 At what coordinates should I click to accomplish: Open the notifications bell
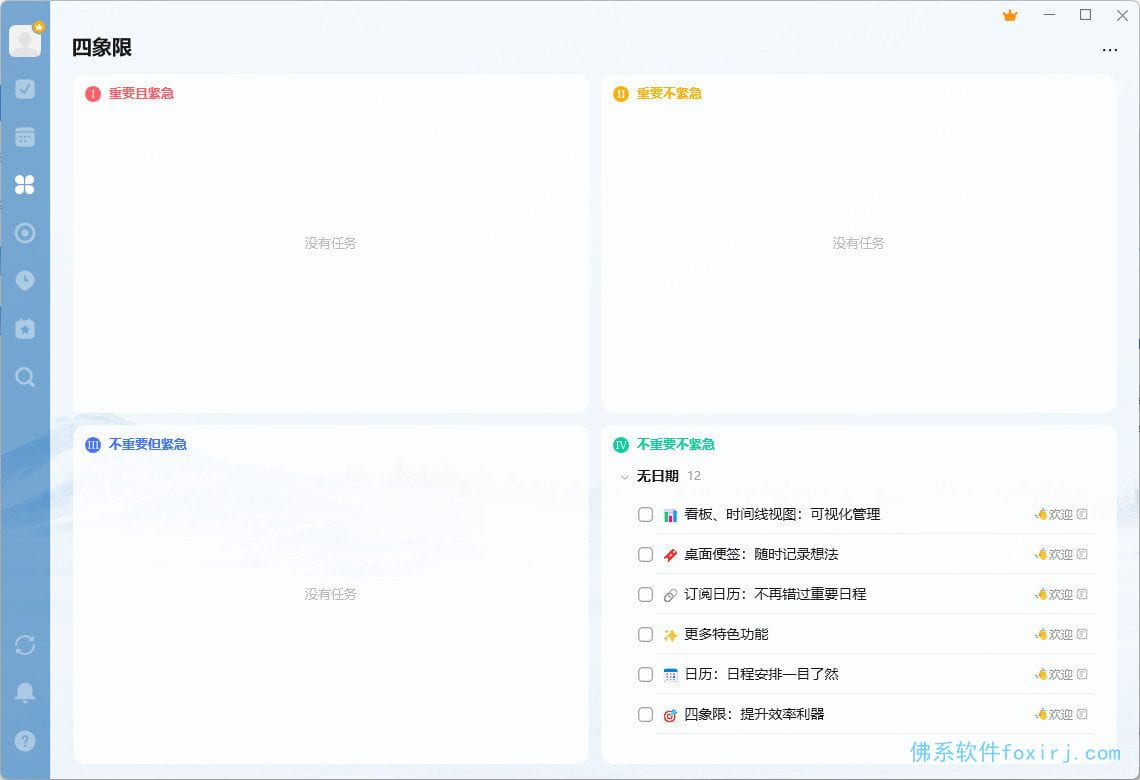[x=25, y=693]
